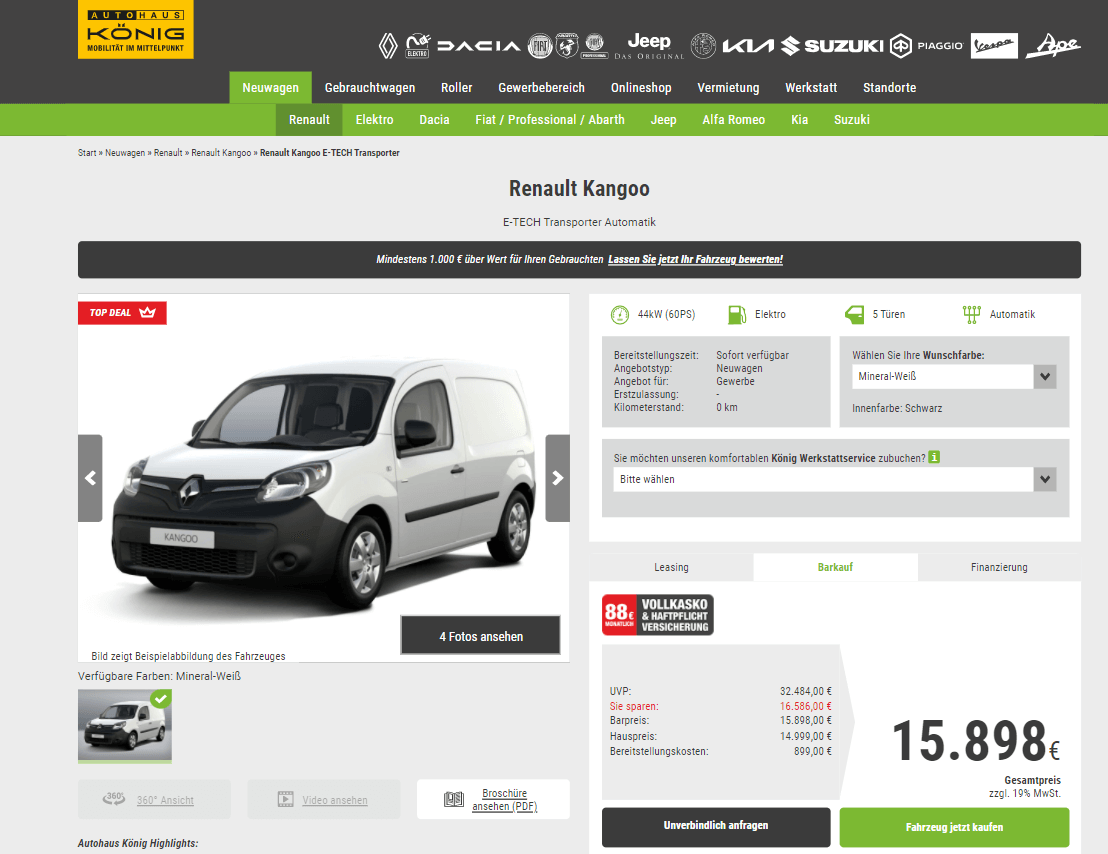1108x854 pixels.
Task: Go to the 'Start' breadcrumb link
Action: 87,153
